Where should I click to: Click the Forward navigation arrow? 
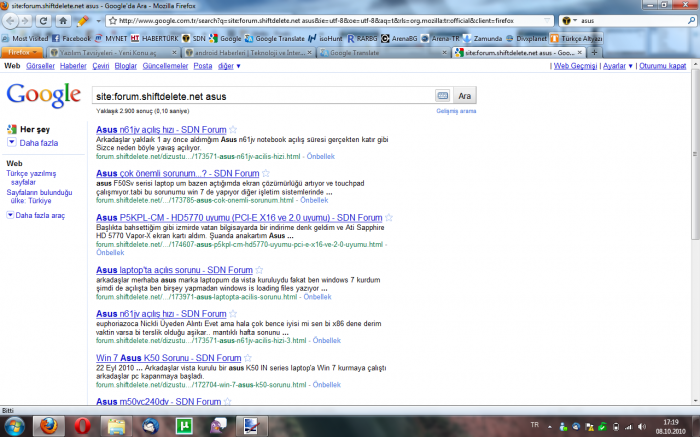25,21
